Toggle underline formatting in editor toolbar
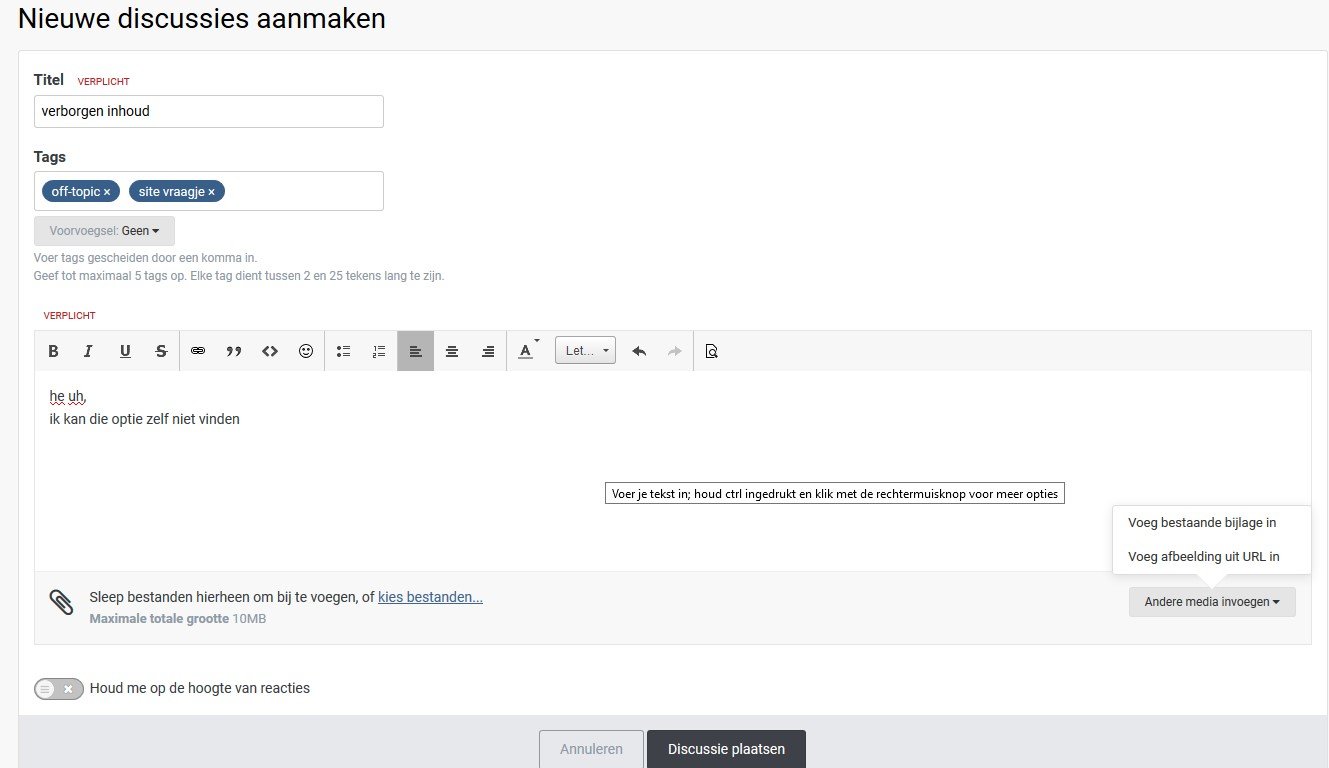Viewport: 1329px width, 768px height. pyautogui.click(x=125, y=351)
